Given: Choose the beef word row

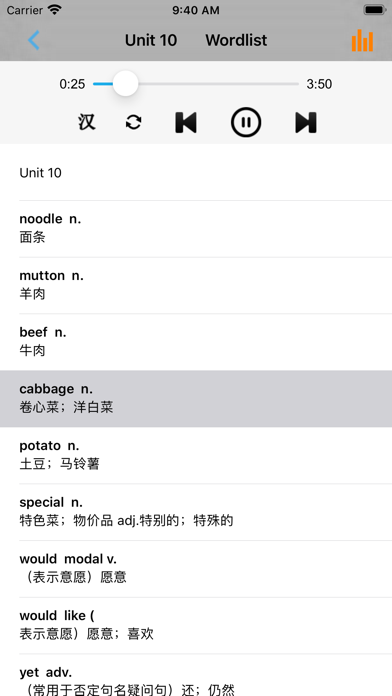Looking at the screenshot, I should (196, 342).
